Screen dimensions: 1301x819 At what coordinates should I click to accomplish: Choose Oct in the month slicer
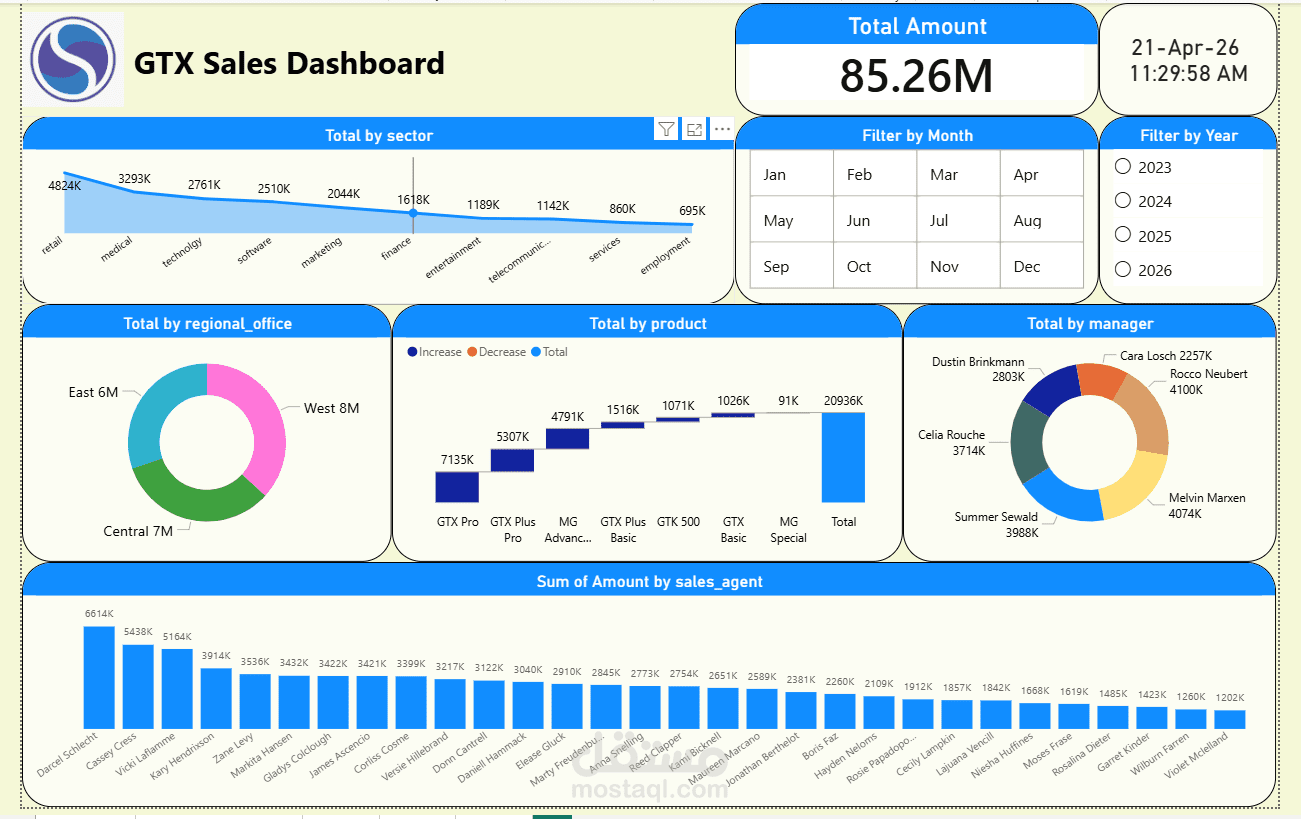(x=875, y=266)
